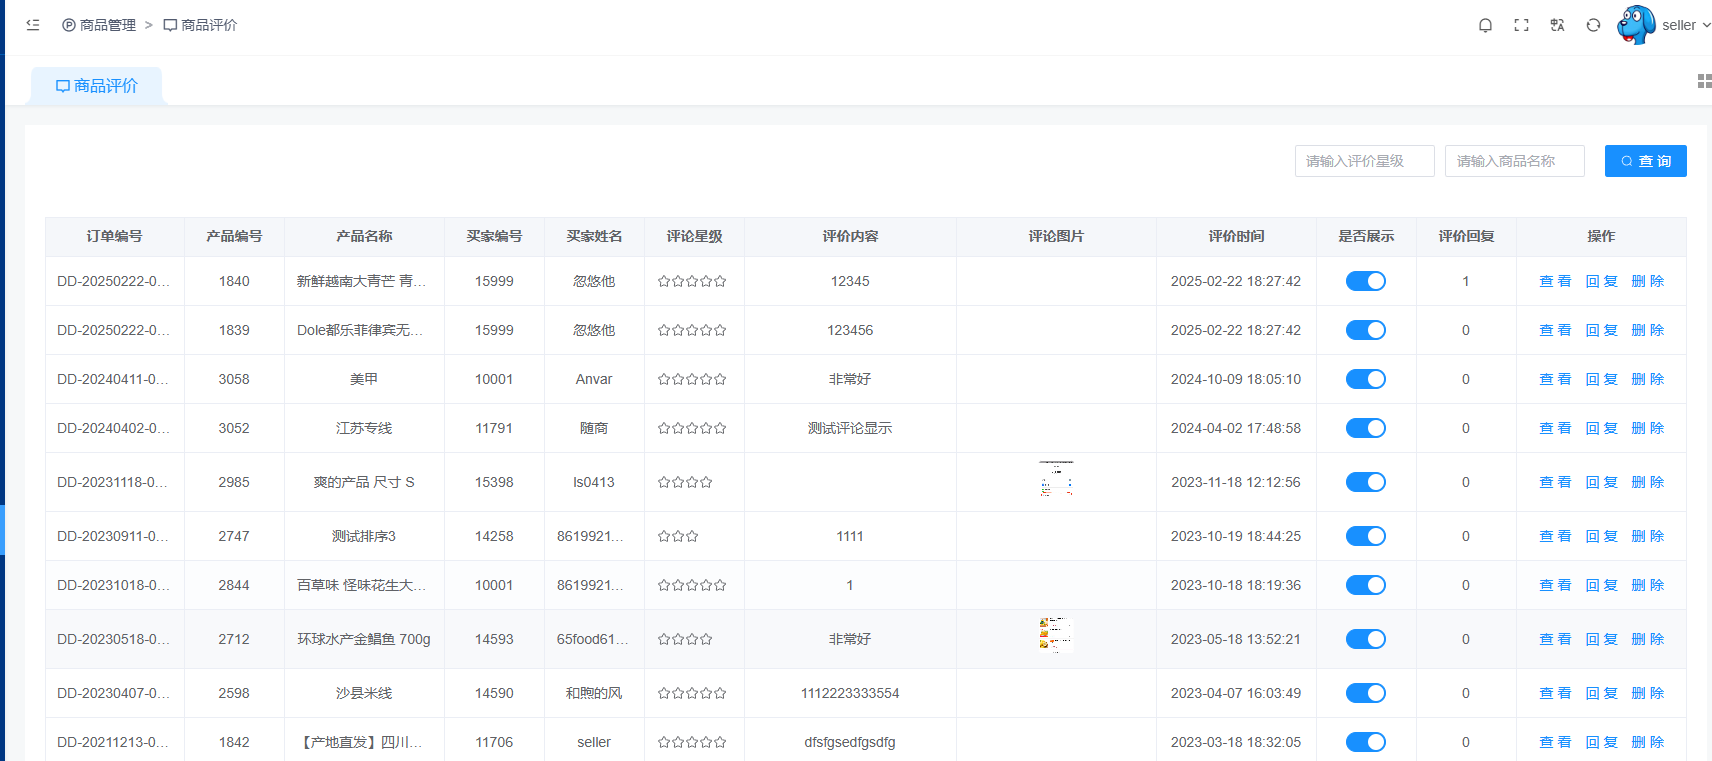The height and width of the screenshot is (761, 1712).
Task: Click the blue dog user avatar
Action: 1636,25
